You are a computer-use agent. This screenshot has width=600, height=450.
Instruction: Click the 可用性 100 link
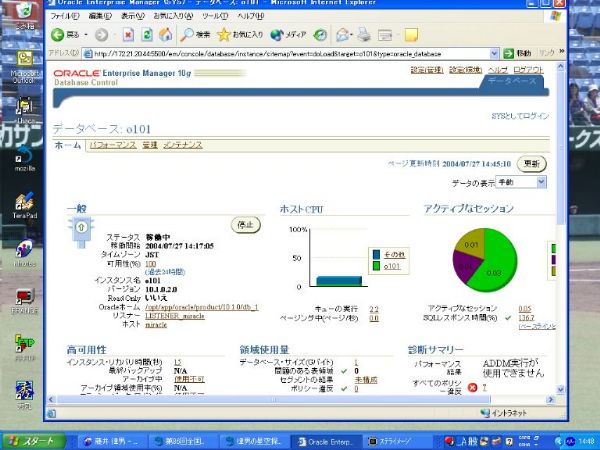pyautogui.click(x=150, y=264)
